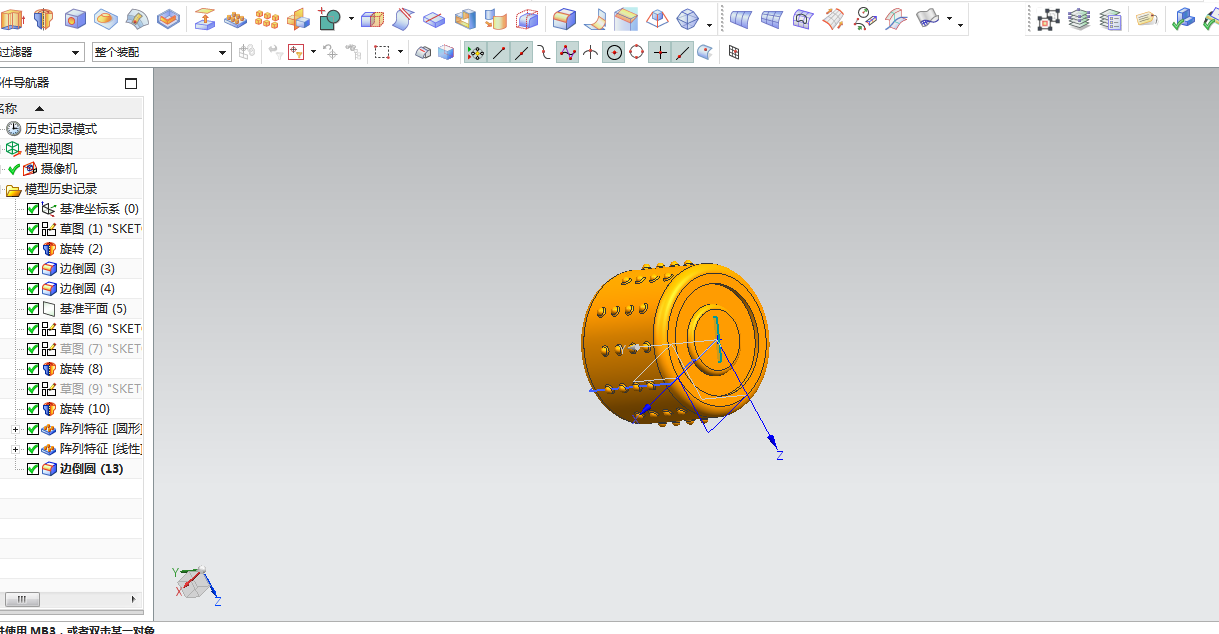The image size is (1219, 634).
Task: Toggle the 旋转 (8) checkbox
Action: [33, 369]
